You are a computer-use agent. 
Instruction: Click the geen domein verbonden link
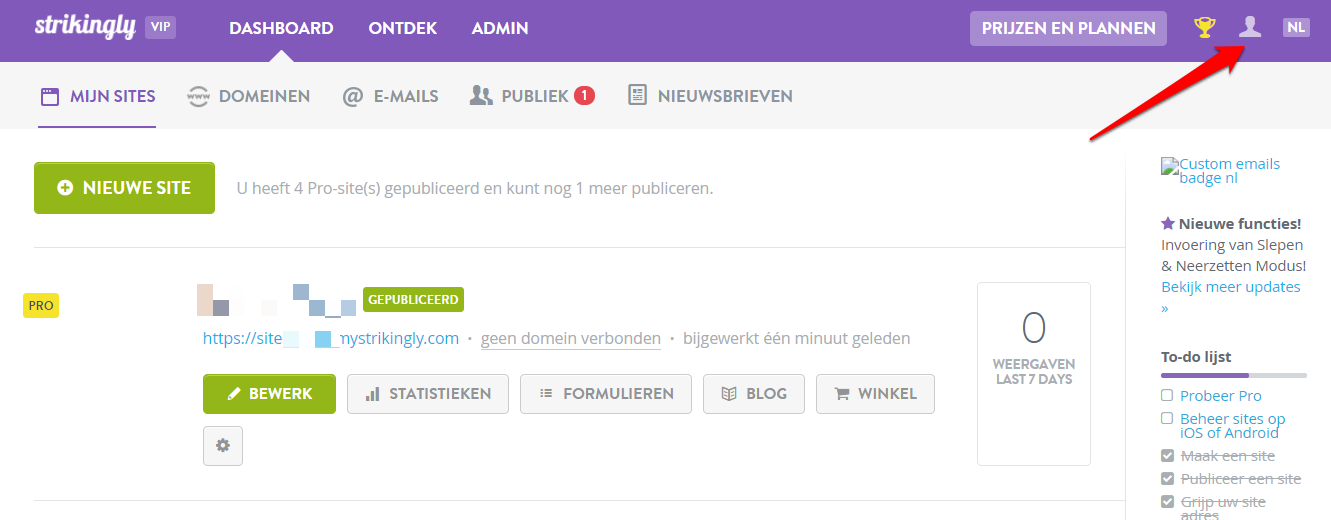[571, 338]
